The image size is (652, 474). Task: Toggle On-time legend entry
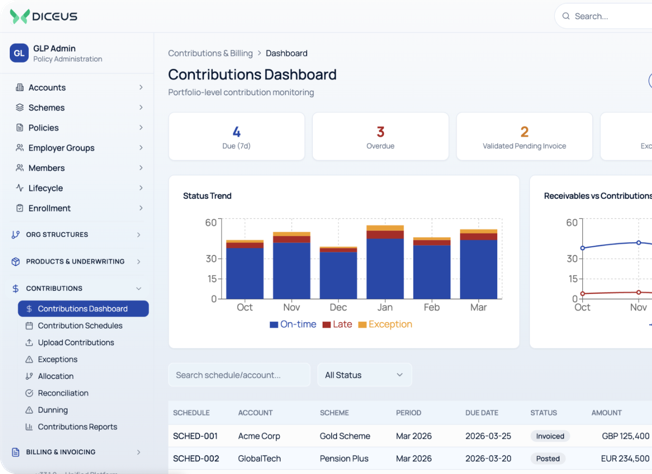tap(293, 324)
